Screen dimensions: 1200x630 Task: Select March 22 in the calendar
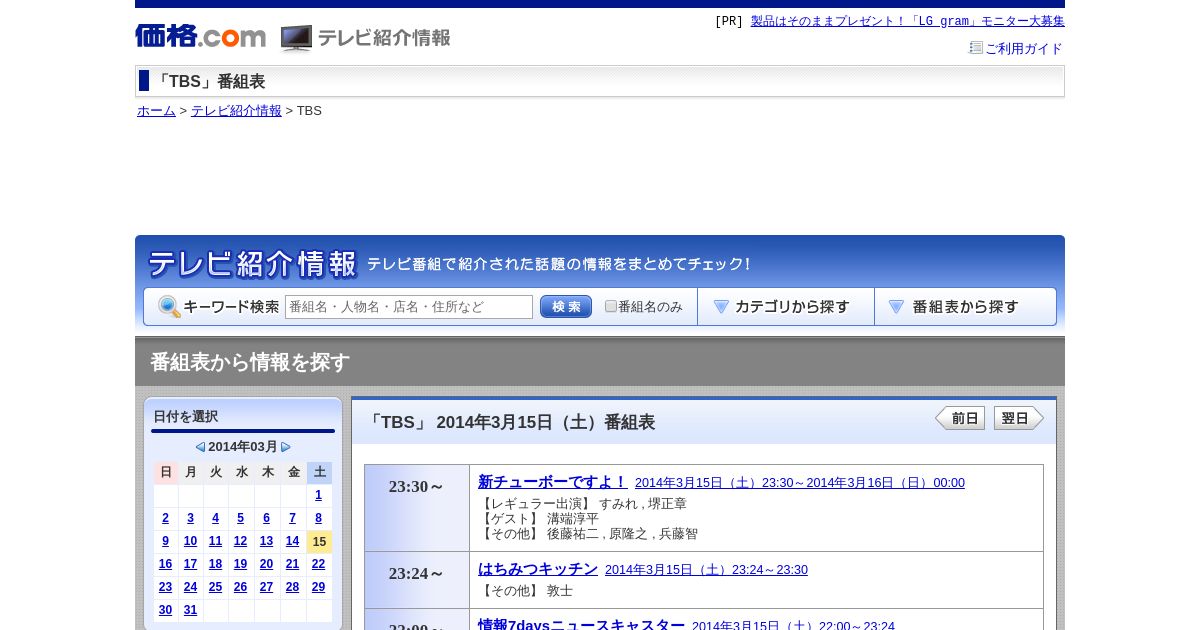coord(319,564)
